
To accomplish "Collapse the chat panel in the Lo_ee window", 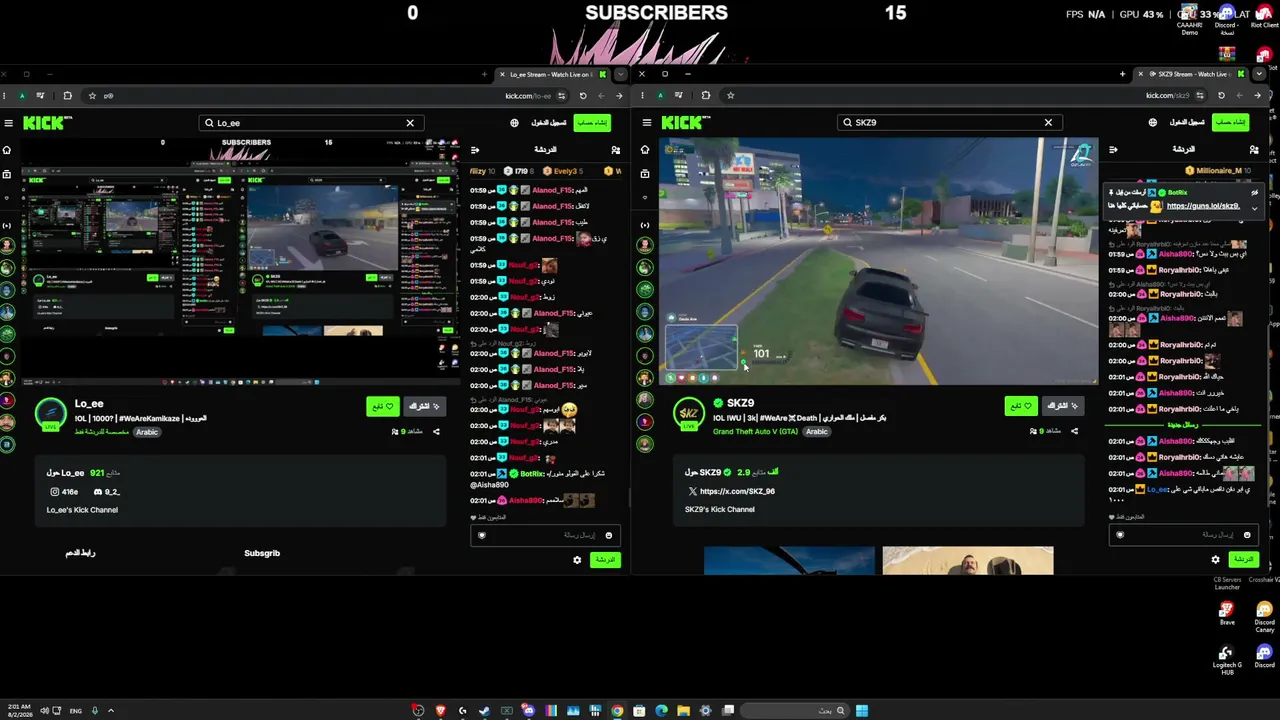I will [x=475, y=150].
